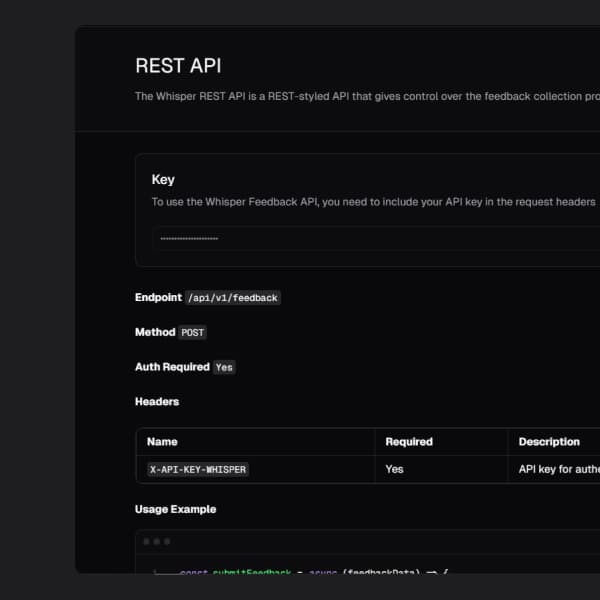Click the Yes badge beside Auth Required
Screen dimensions: 600x600
click(224, 367)
